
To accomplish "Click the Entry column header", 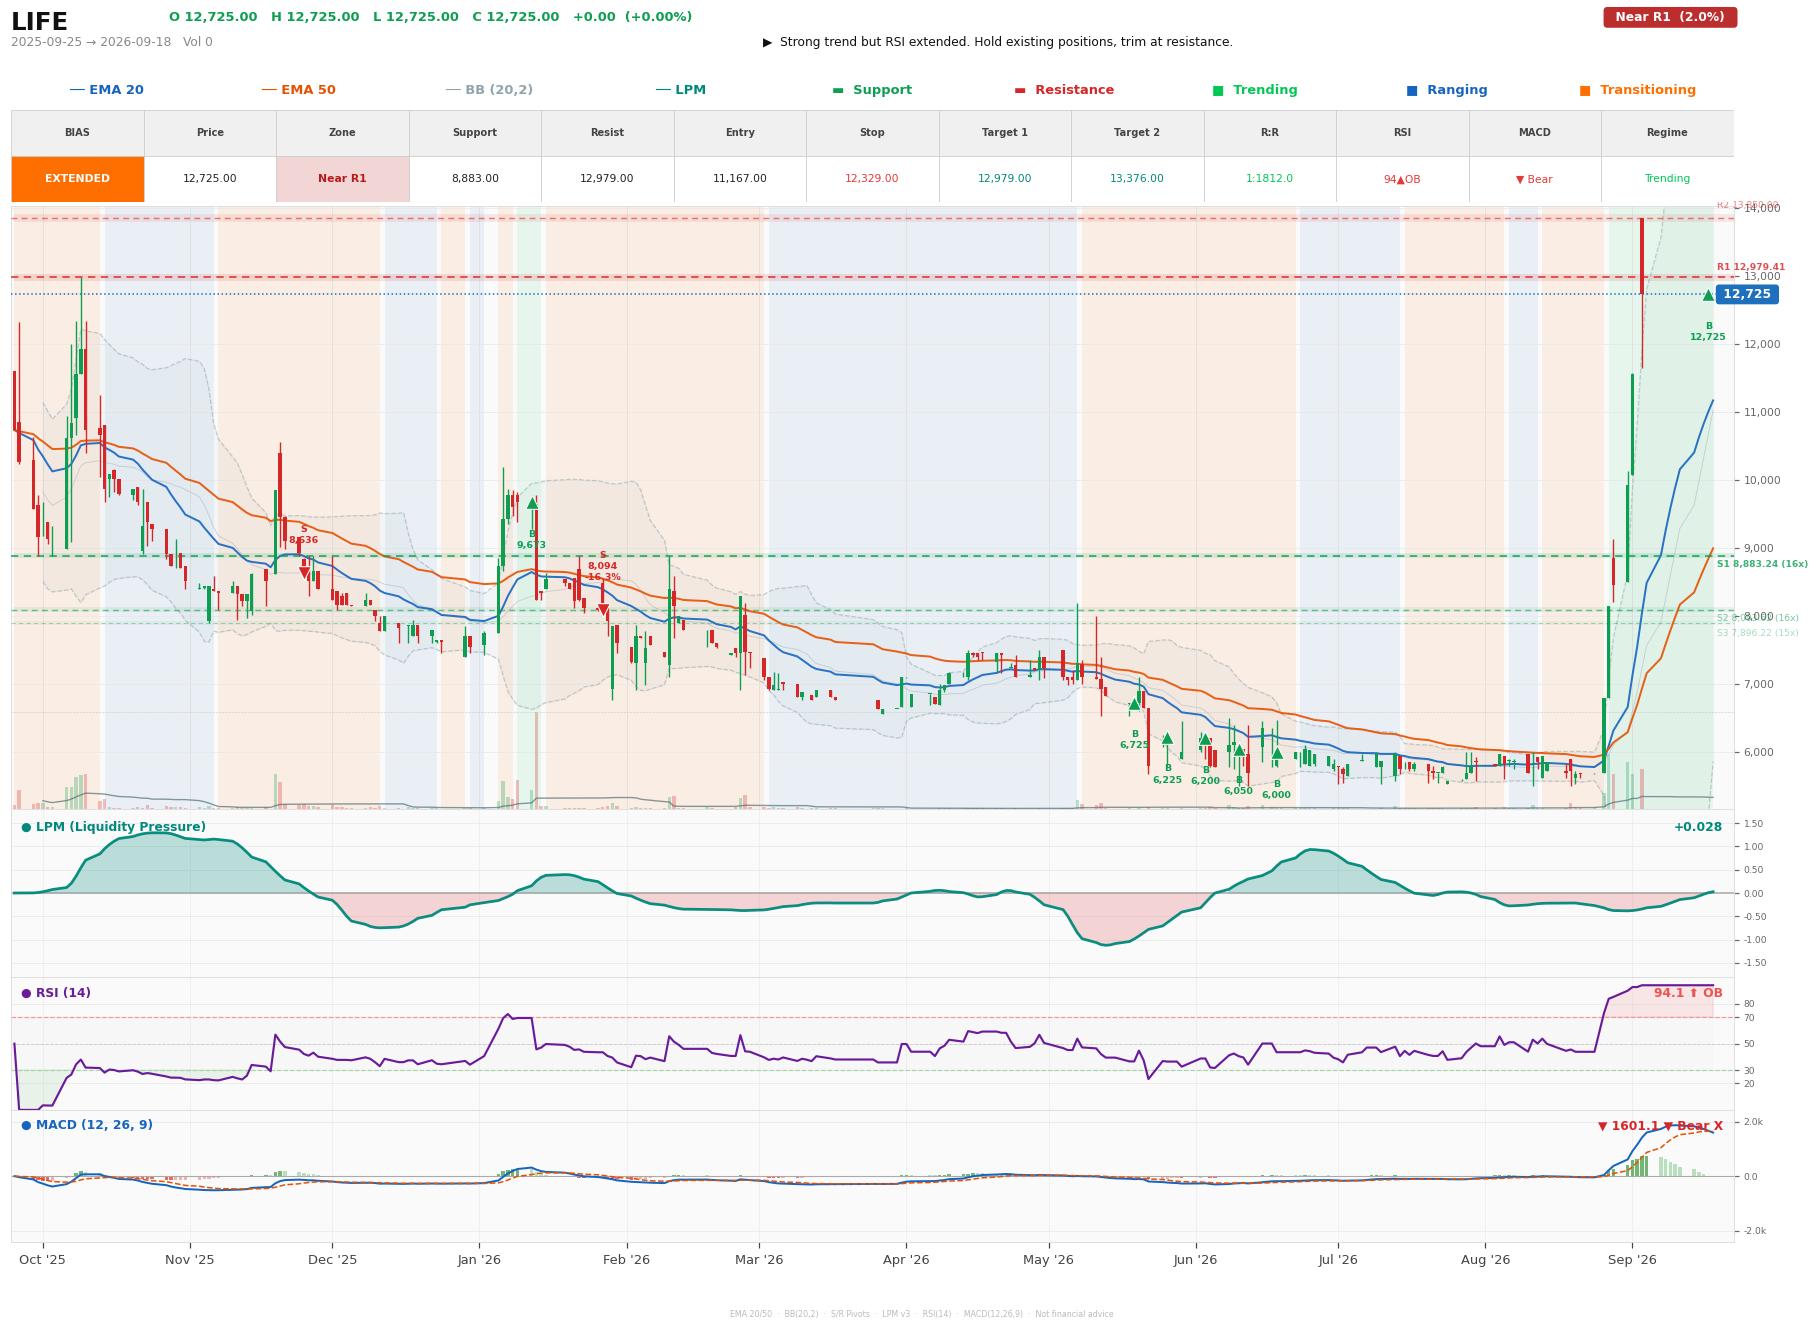I will (x=740, y=133).
